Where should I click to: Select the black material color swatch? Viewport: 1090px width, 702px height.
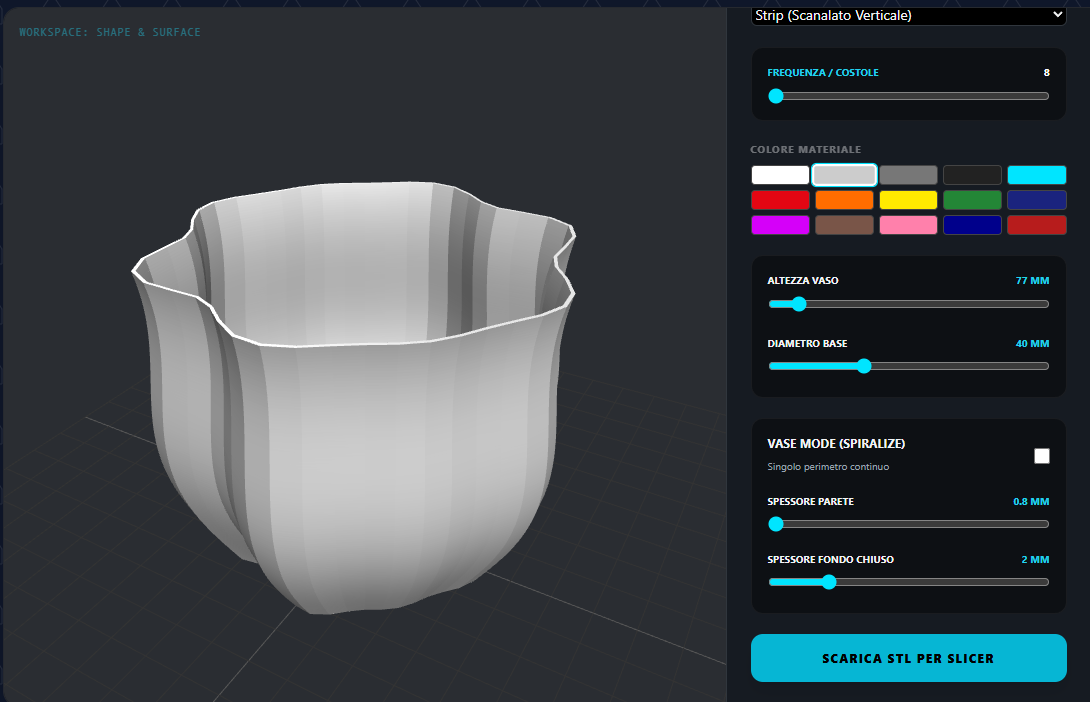tap(972, 174)
